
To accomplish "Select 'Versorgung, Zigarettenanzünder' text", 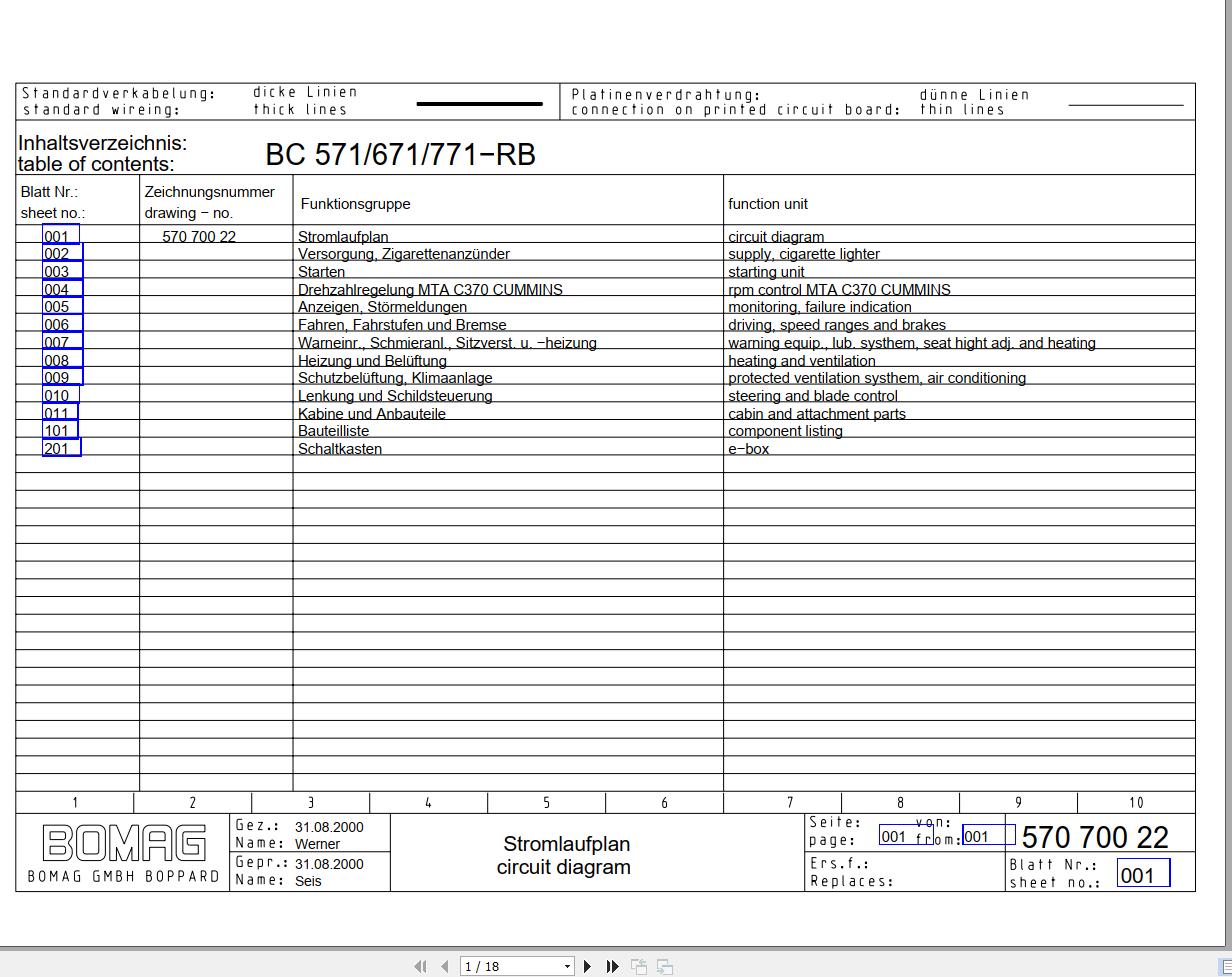I will 404,254.
